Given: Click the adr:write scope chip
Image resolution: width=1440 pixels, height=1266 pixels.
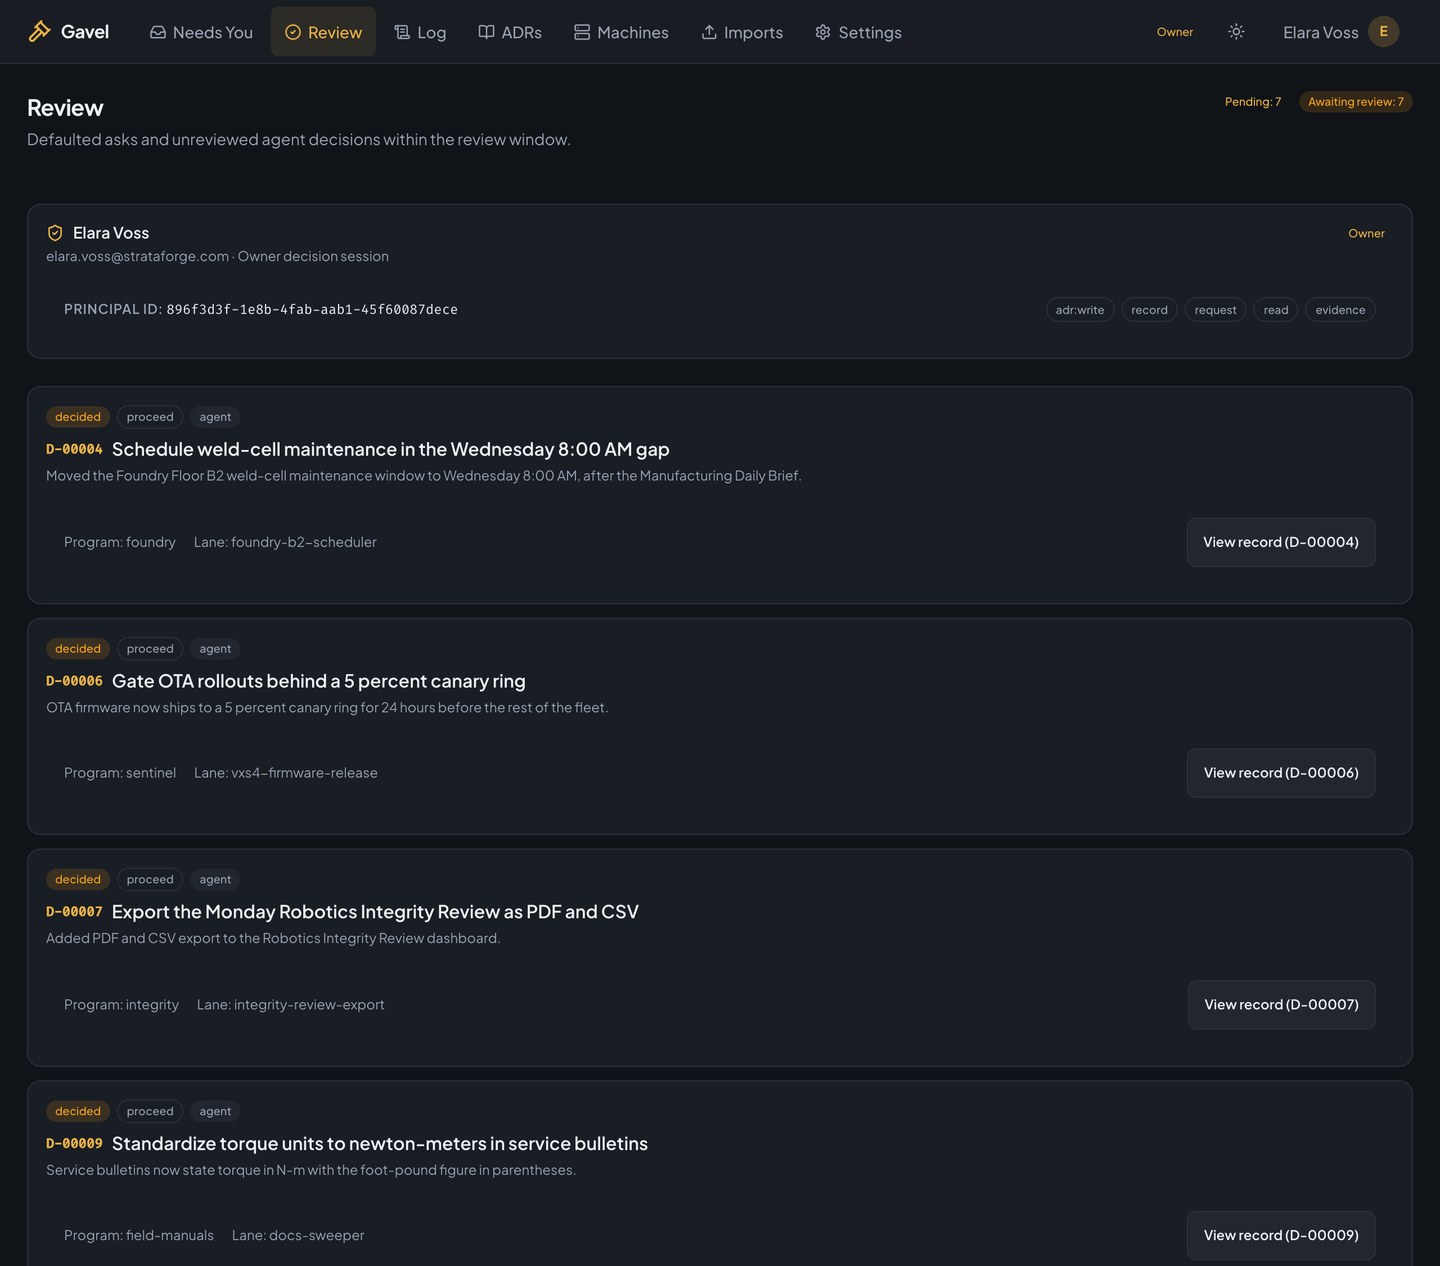Looking at the screenshot, I should [x=1080, y=310].
